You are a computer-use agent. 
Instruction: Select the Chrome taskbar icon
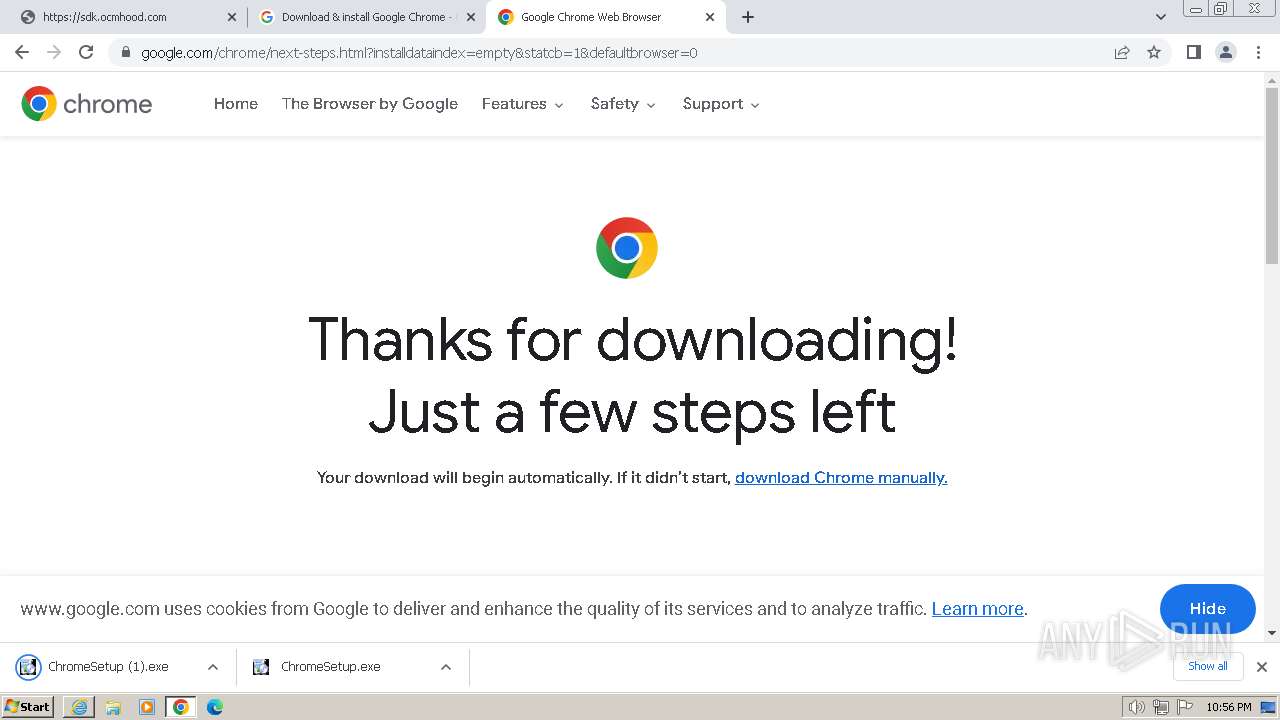[181, 707]
